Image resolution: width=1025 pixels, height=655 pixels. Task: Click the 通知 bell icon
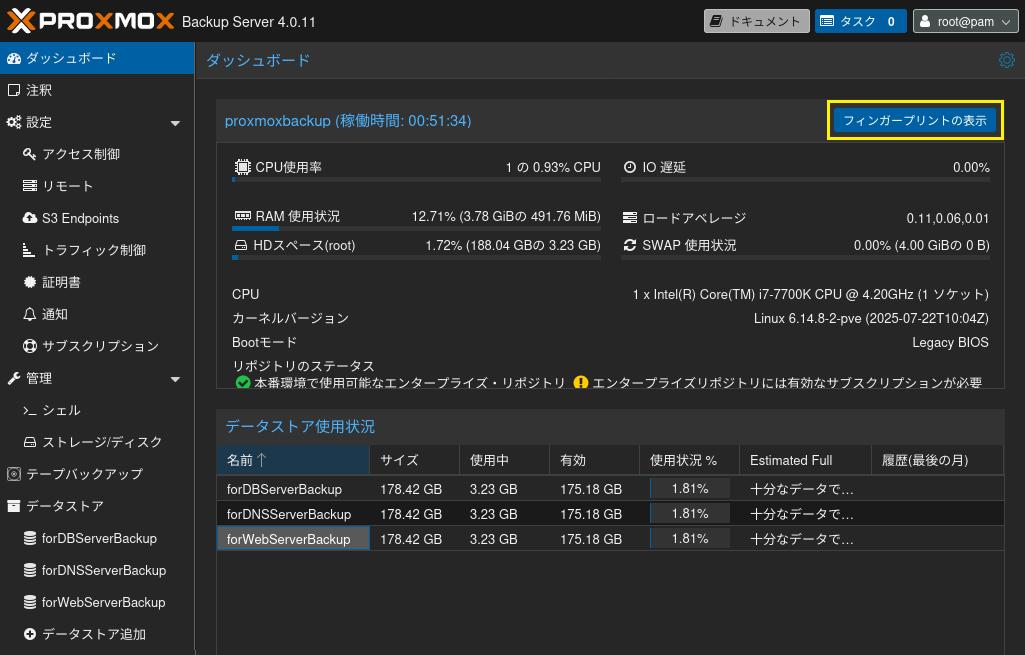29,314
